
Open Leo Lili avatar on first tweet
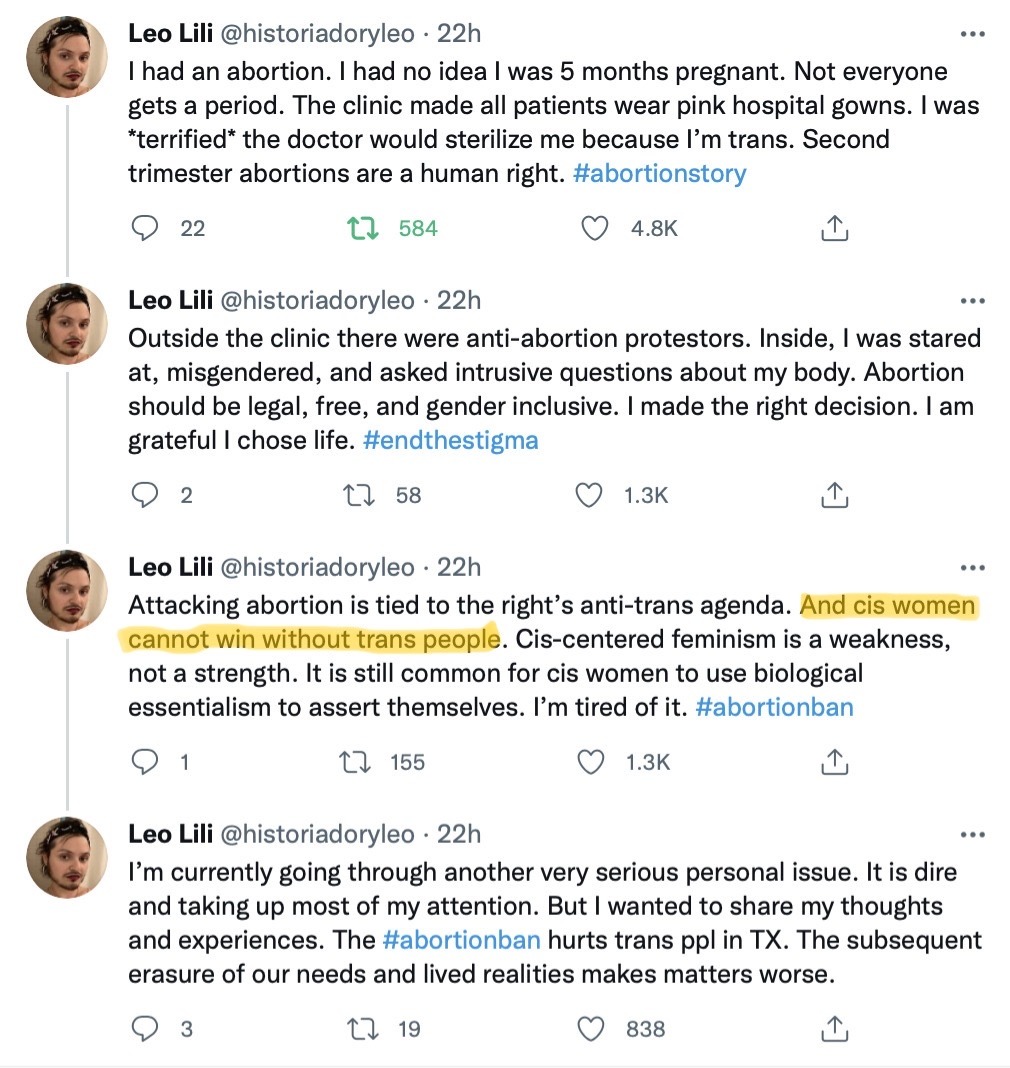pos(67,57)
